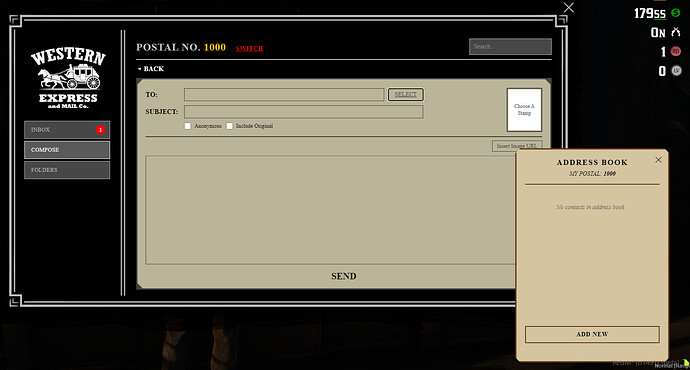Screen dimensions: 690x370
Task: Click the Switch postal number link
Action: coord(250,48)
